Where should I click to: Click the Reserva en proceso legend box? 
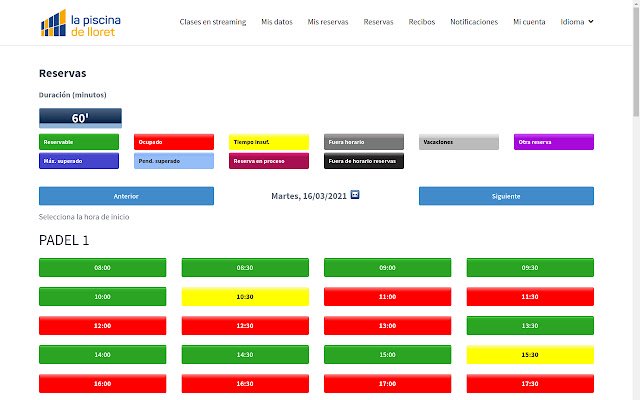269,161
